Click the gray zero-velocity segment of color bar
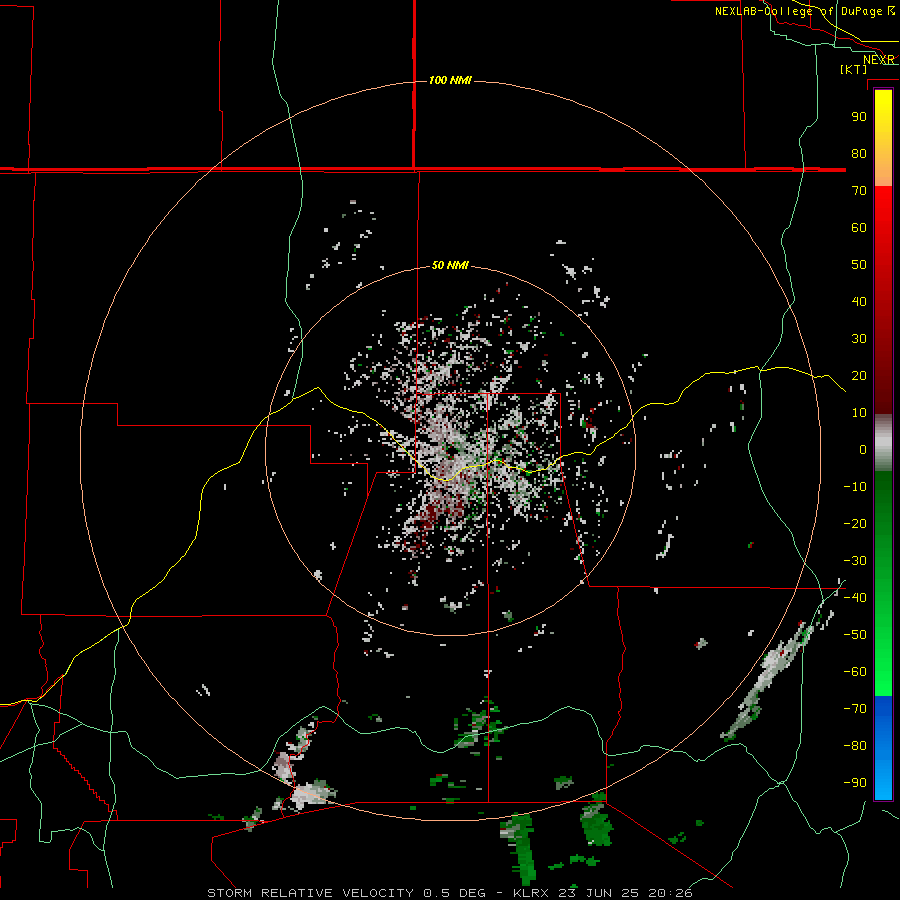 click(883, 443)
